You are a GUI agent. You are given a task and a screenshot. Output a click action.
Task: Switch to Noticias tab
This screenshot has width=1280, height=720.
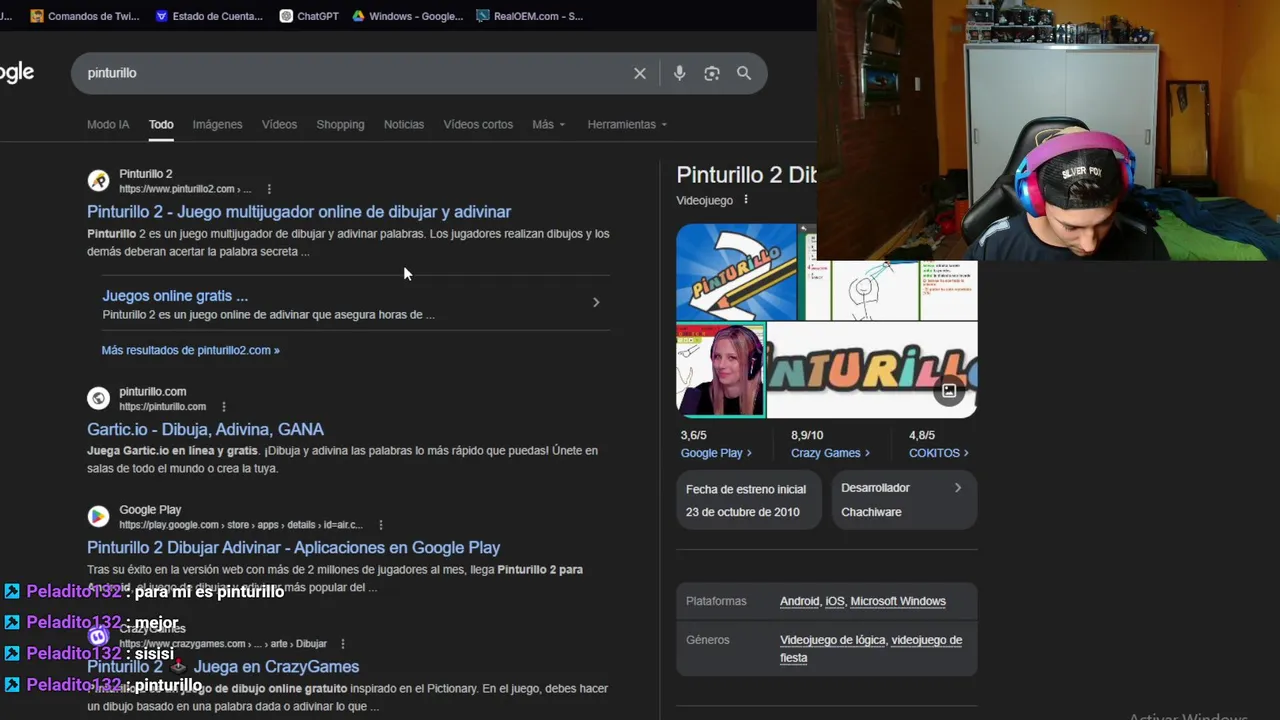pos(404,124)
